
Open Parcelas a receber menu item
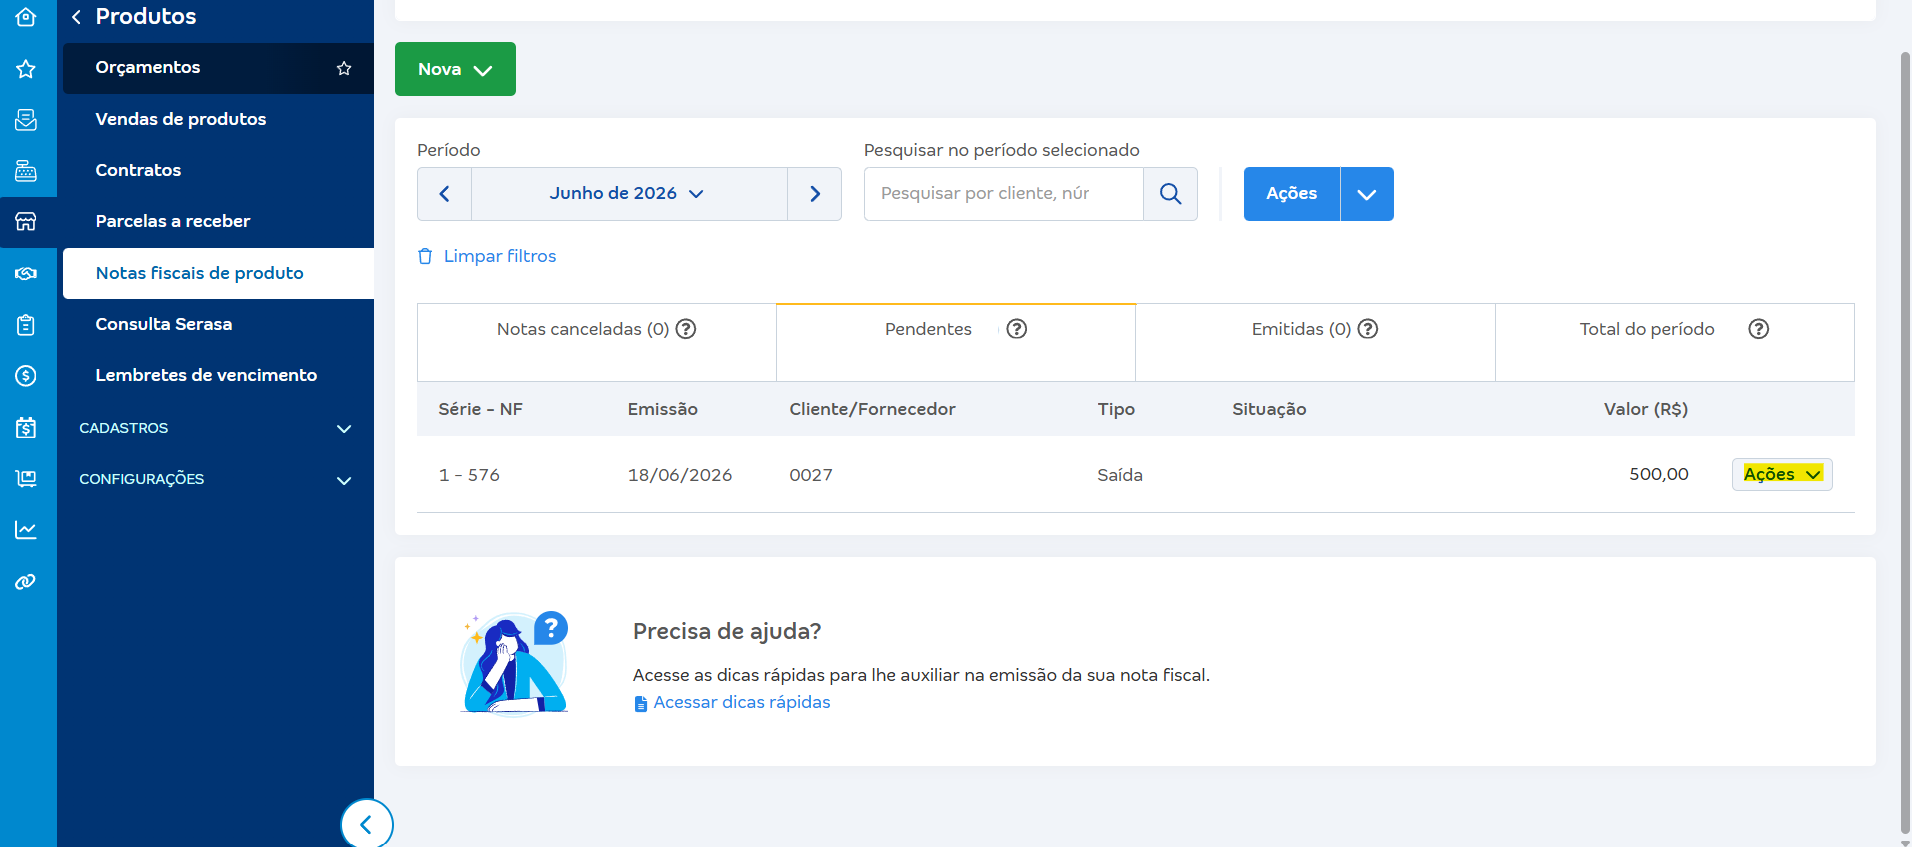(218, 221)
